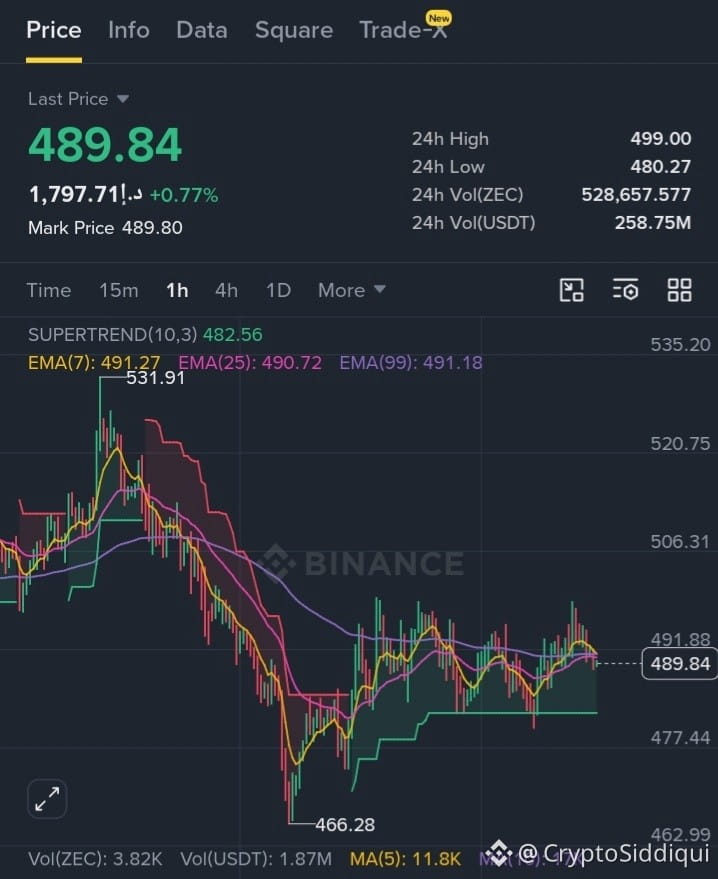The height and width of the screenshot is (879, 718).
Task: Select the 4h interval
Action: [x=226, y=290]
